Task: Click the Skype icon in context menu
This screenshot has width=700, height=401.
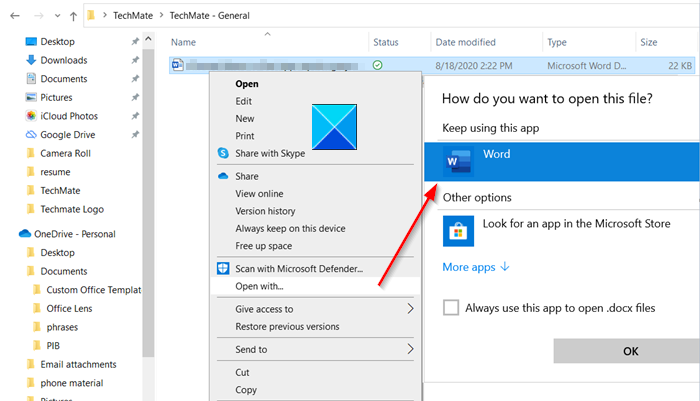Action: tap(224, 153)
